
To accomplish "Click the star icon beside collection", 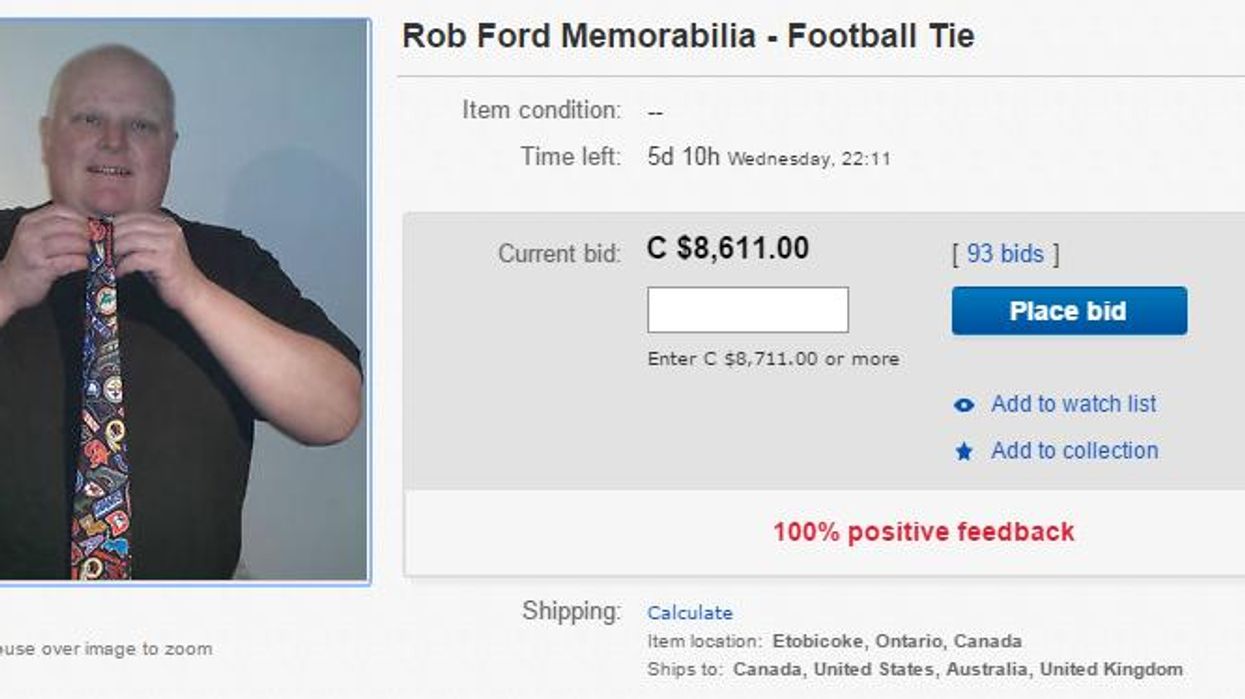I will (964, 452).
